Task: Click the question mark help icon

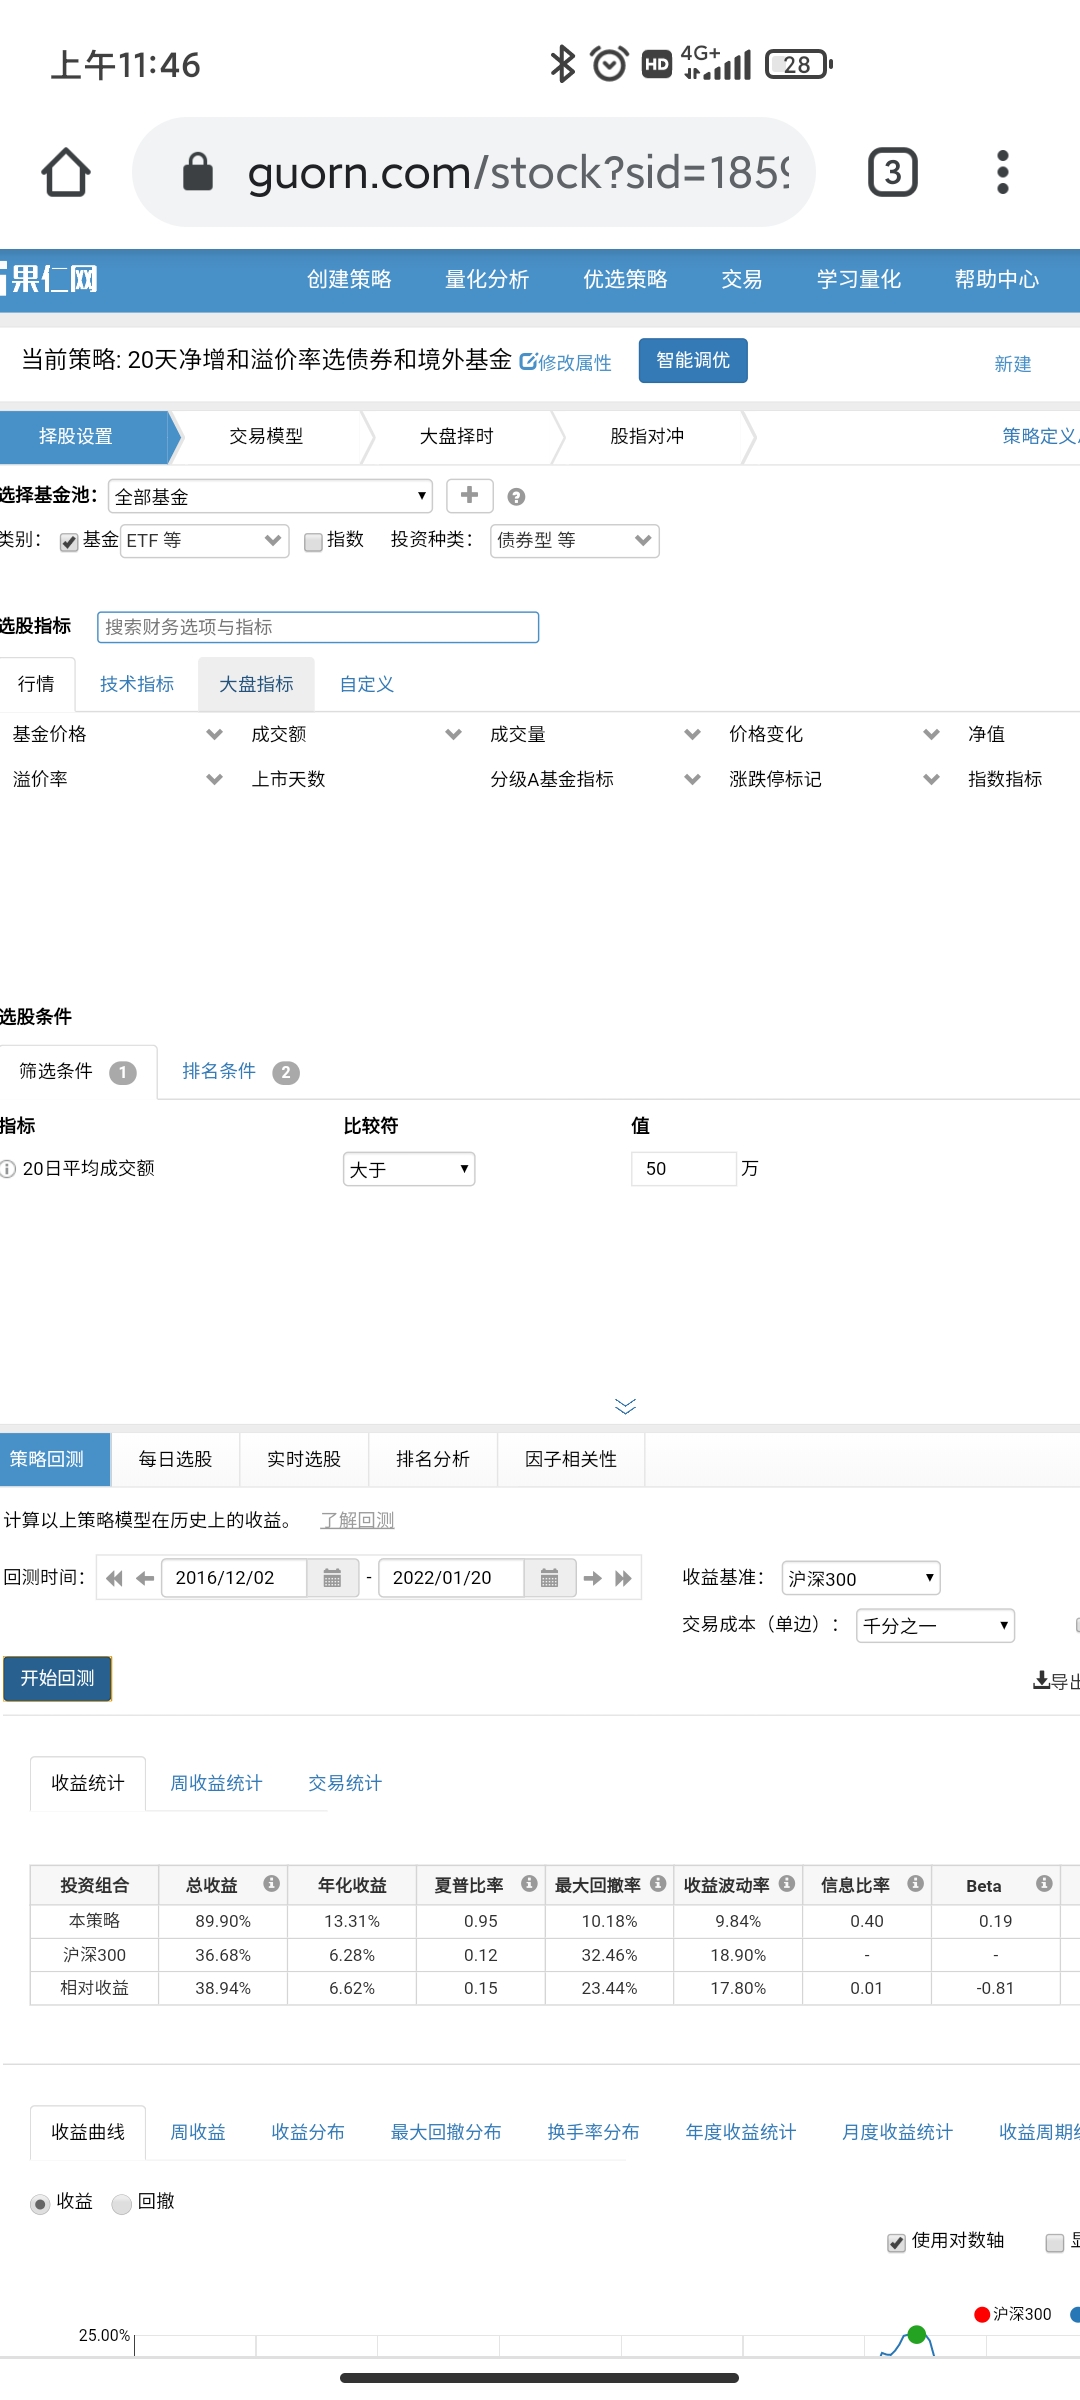Action: click(516, 497)
